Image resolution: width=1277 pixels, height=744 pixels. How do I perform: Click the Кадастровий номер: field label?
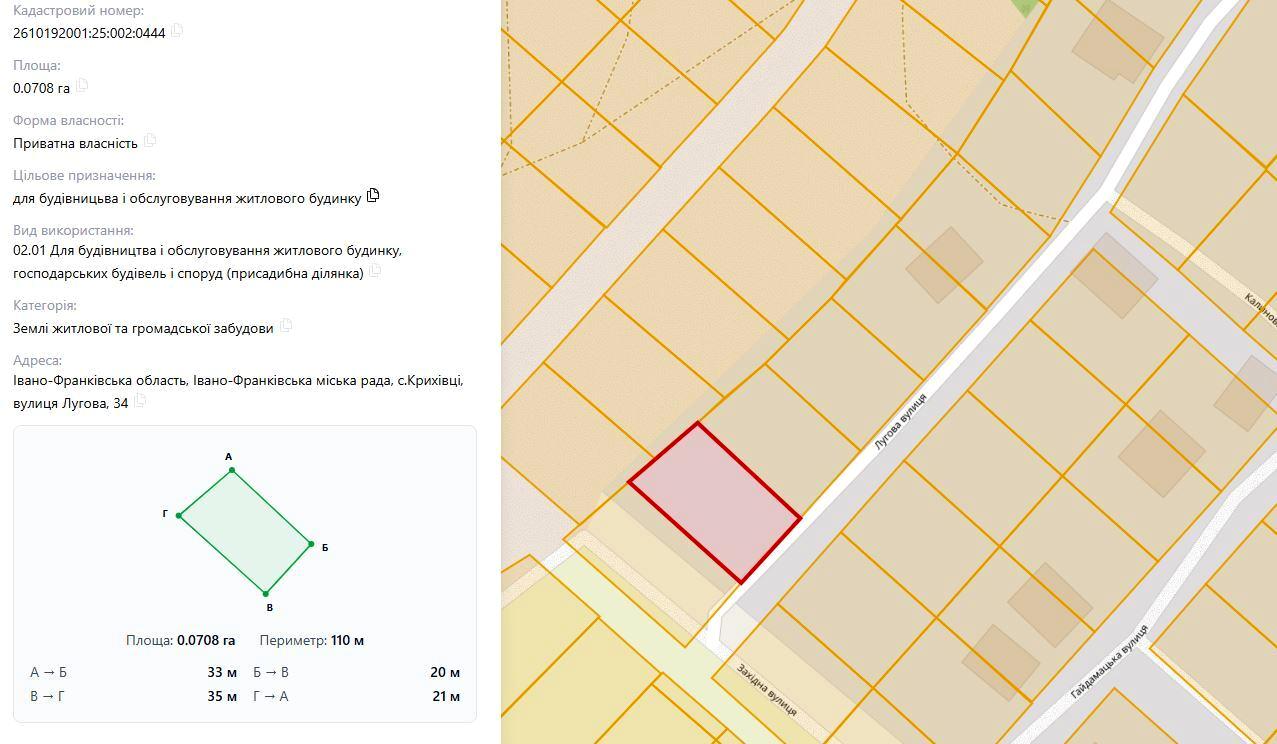pos(78,11)
